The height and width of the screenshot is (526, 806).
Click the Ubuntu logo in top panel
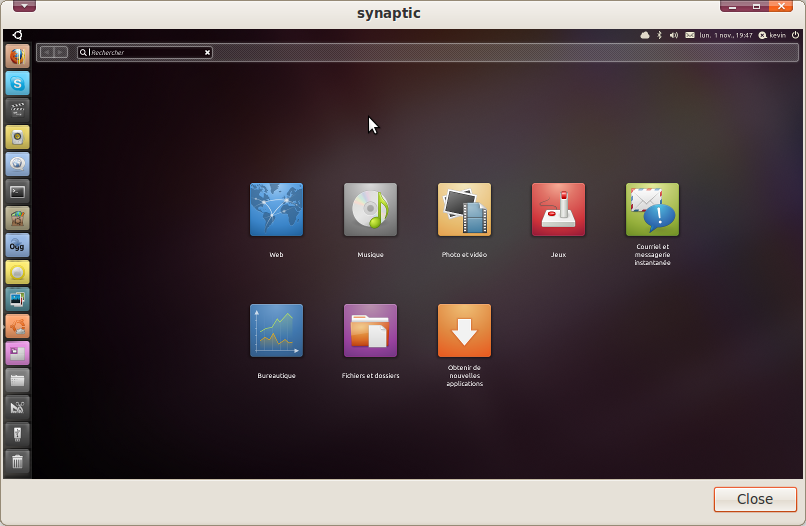[x=17, y=35]
